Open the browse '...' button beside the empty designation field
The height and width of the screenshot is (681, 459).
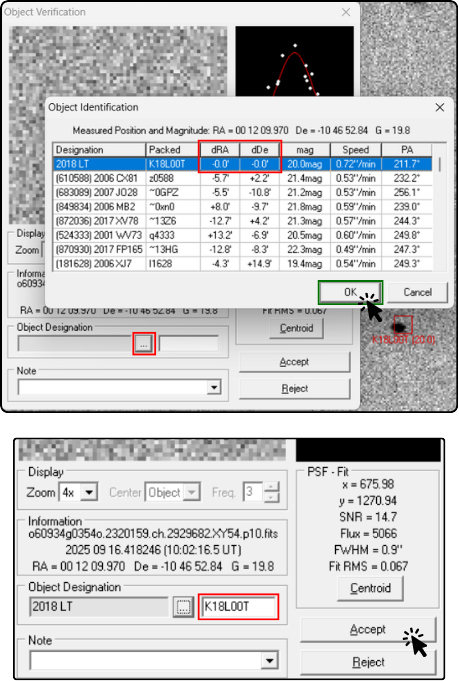point(144,344)
